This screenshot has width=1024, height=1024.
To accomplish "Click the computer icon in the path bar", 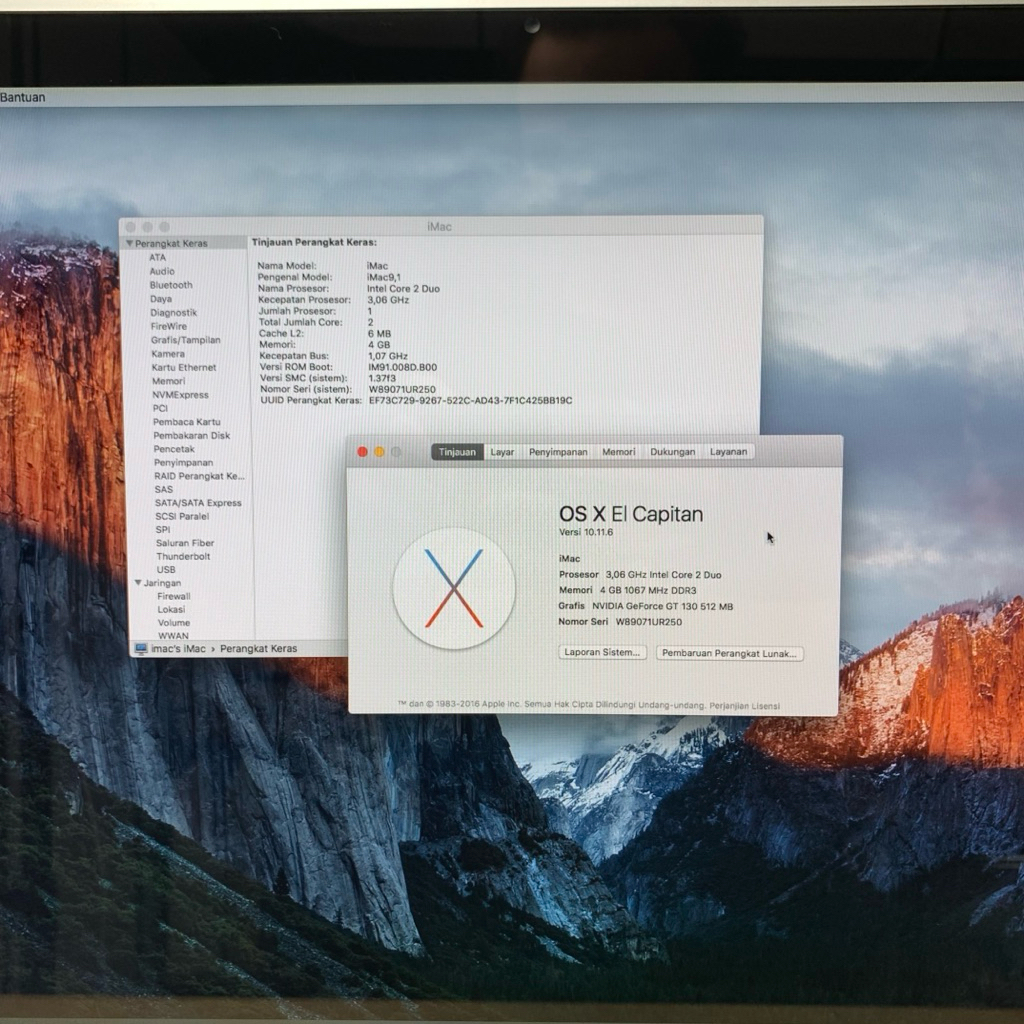I will pyautogui.click(x=141, y=648).
